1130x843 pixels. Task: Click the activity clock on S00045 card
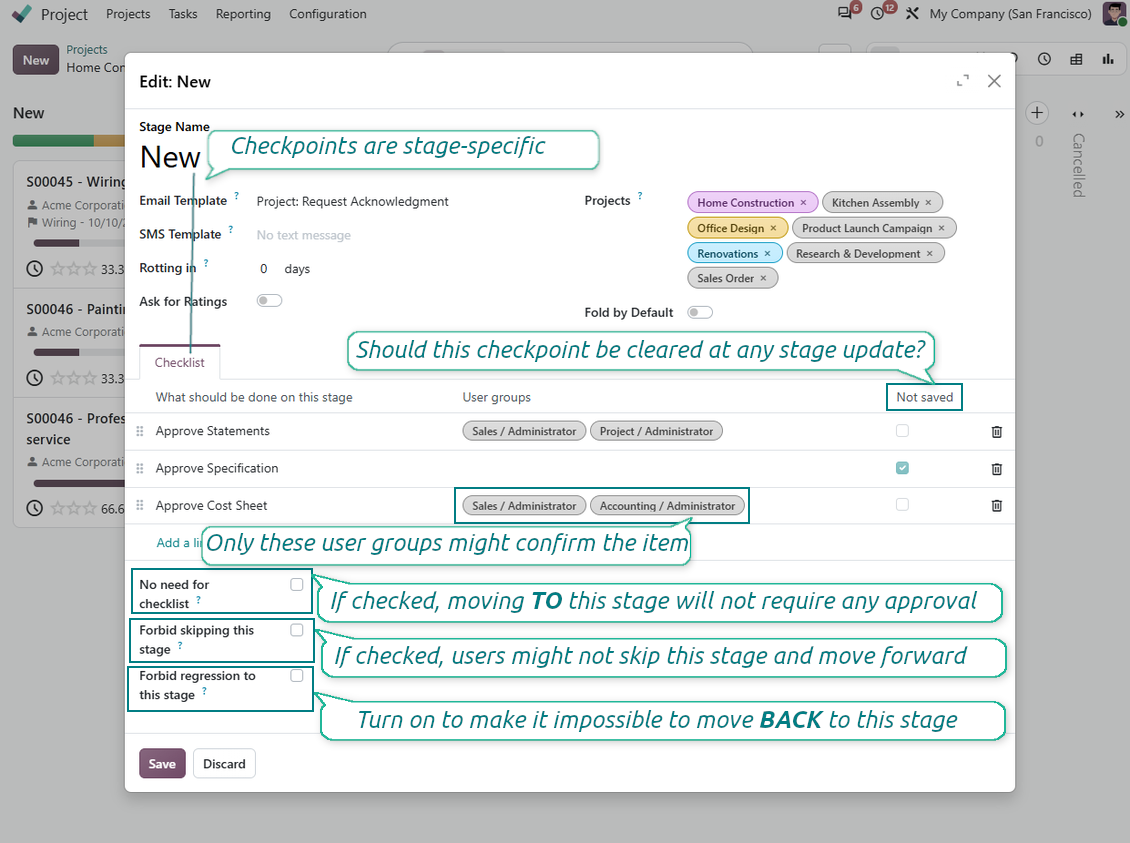pyautogui.click(x=35, y=269)
